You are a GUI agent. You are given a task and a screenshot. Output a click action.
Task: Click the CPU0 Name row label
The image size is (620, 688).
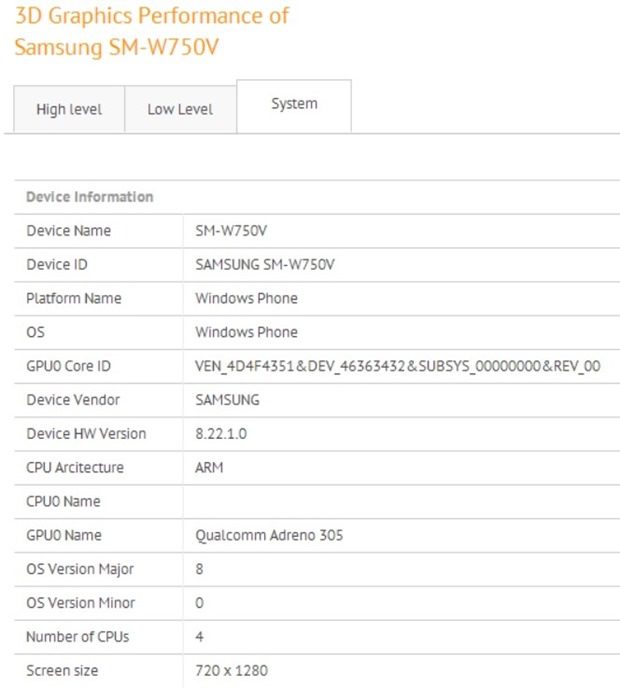[63, 501]
